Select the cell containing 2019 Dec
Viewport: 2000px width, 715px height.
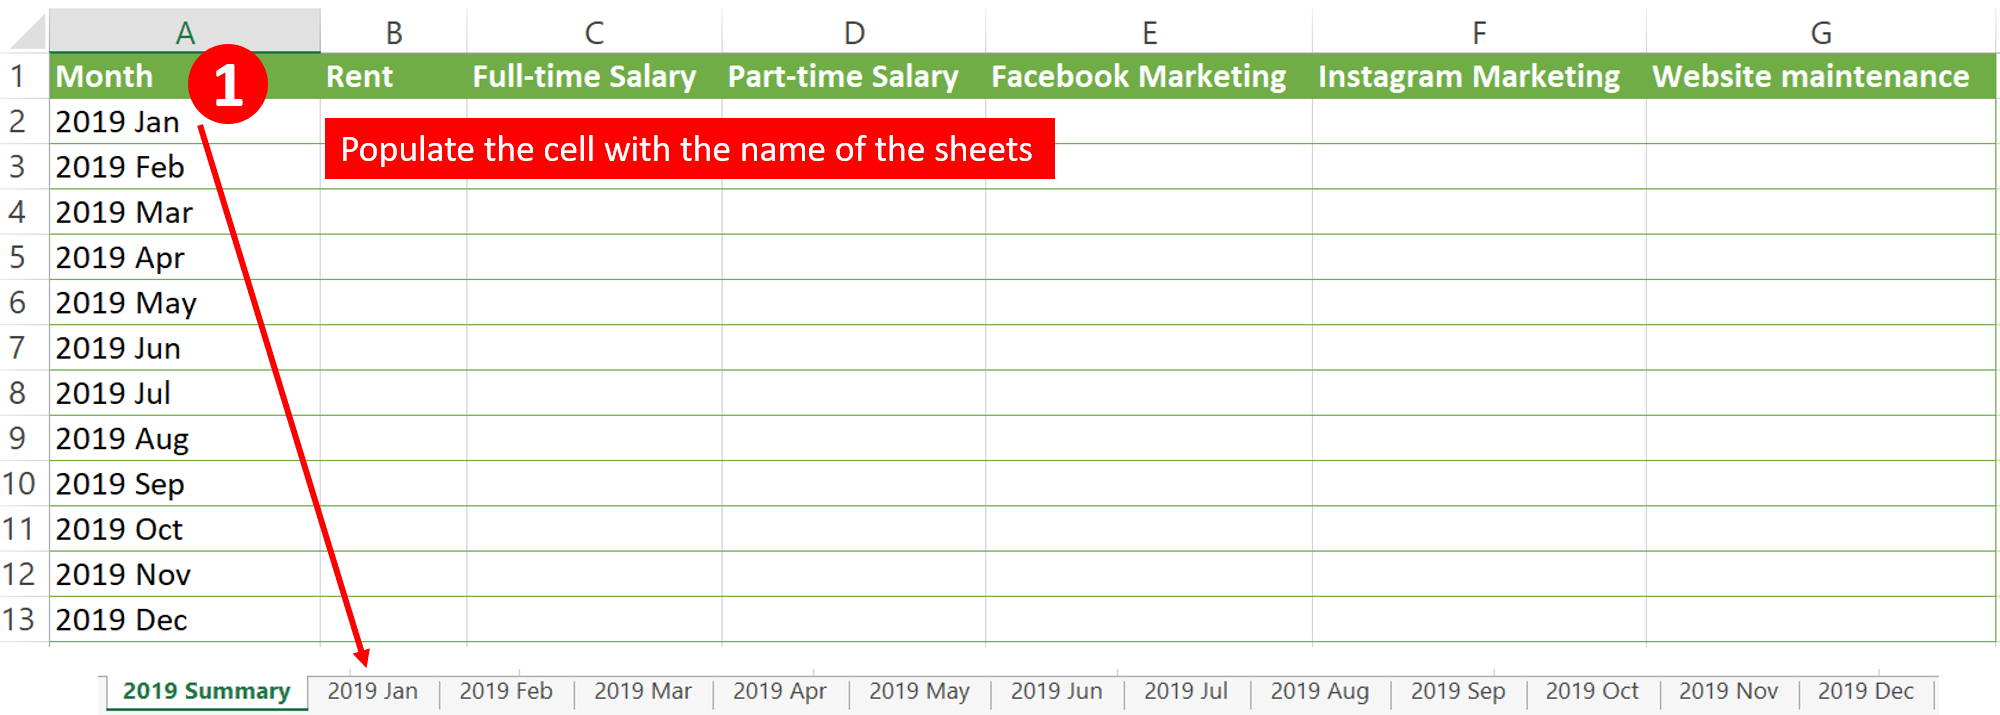tap(122, 619)
